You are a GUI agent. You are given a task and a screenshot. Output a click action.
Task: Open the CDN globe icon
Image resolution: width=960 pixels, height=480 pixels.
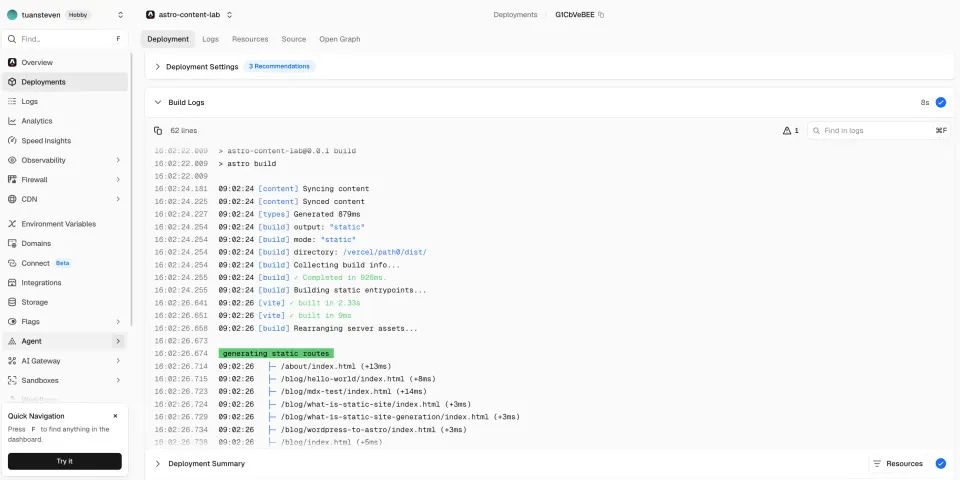[12, 200]
